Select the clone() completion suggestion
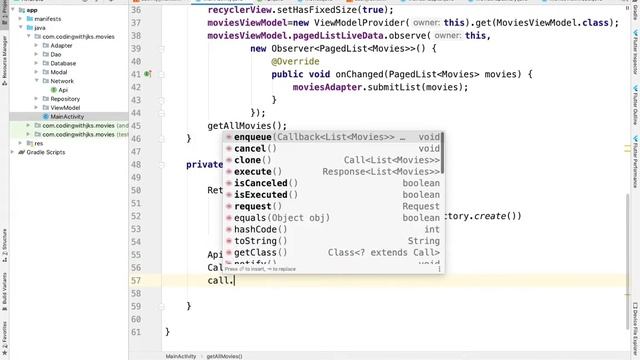The width and height of the screenshot is (640, 360). [x=332, y=160]
